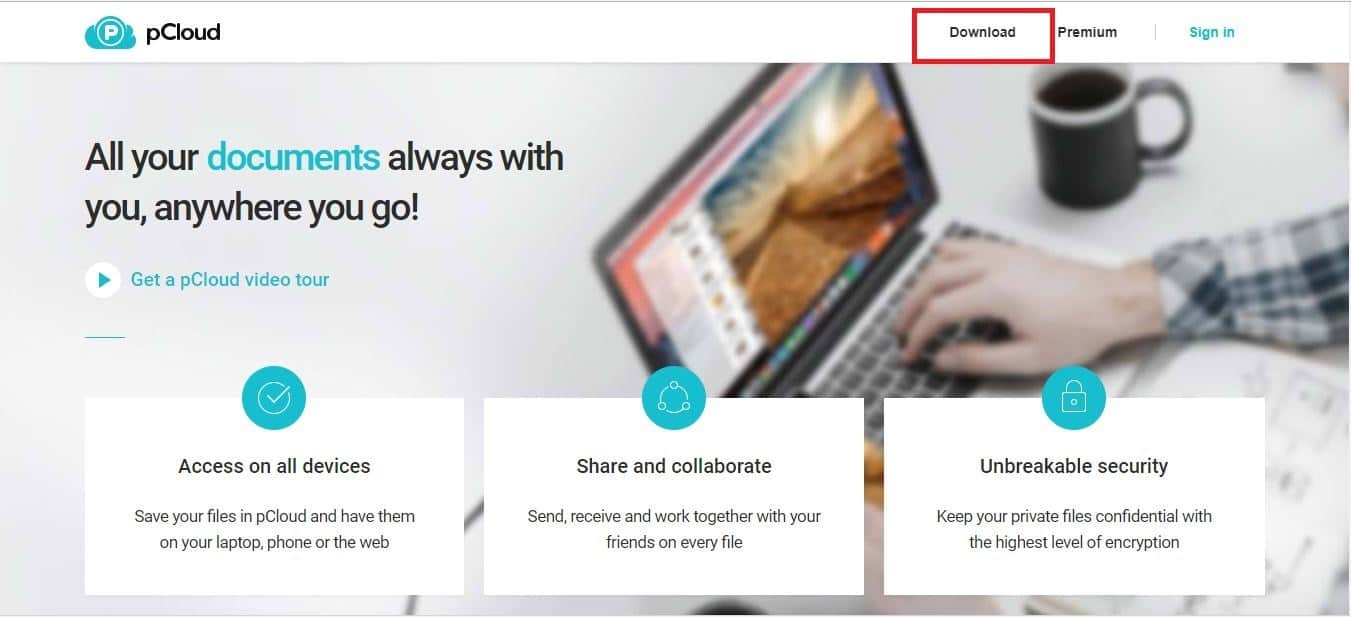This screenshot has height=617, width=1351.
Task: Open the Premium menu item
Action: (1087, 32)
